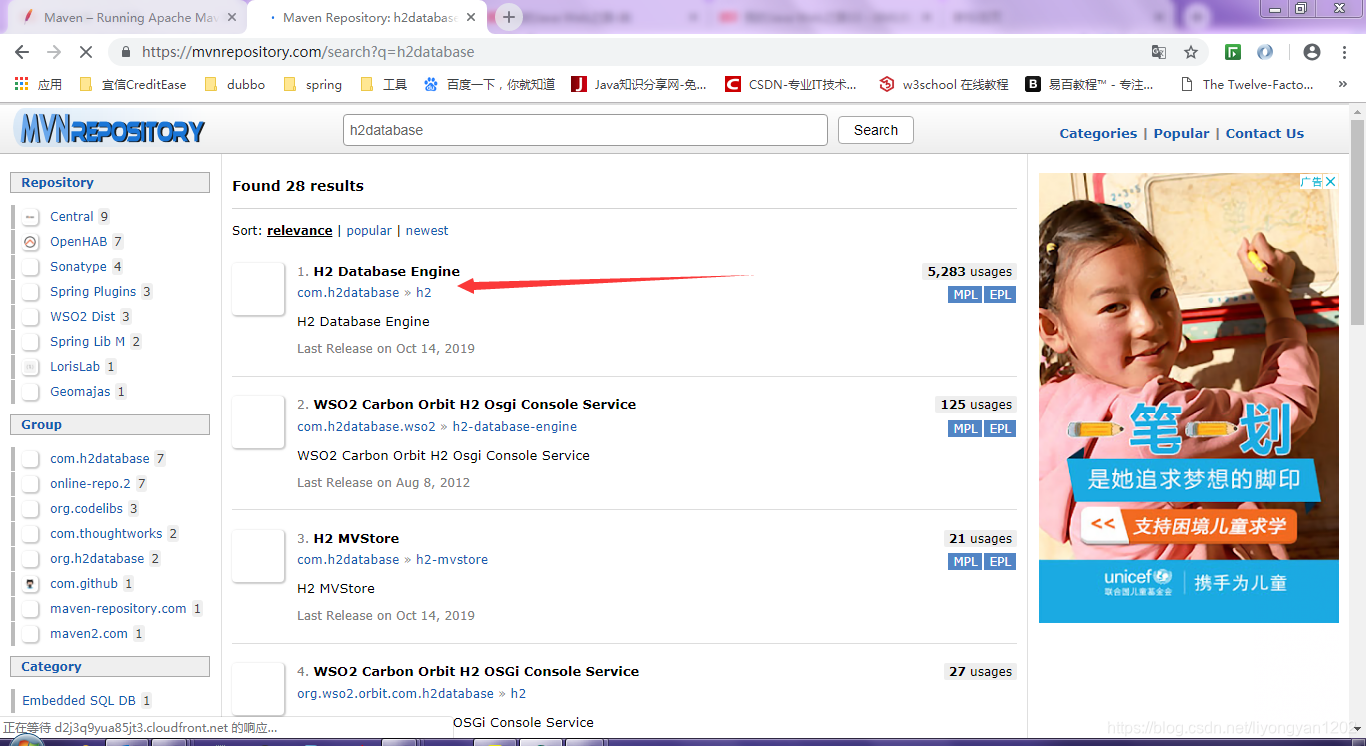This screenshot has width=1366, height=746.
Task: Filter by com.github group
Action: click(x=84, y=583)
